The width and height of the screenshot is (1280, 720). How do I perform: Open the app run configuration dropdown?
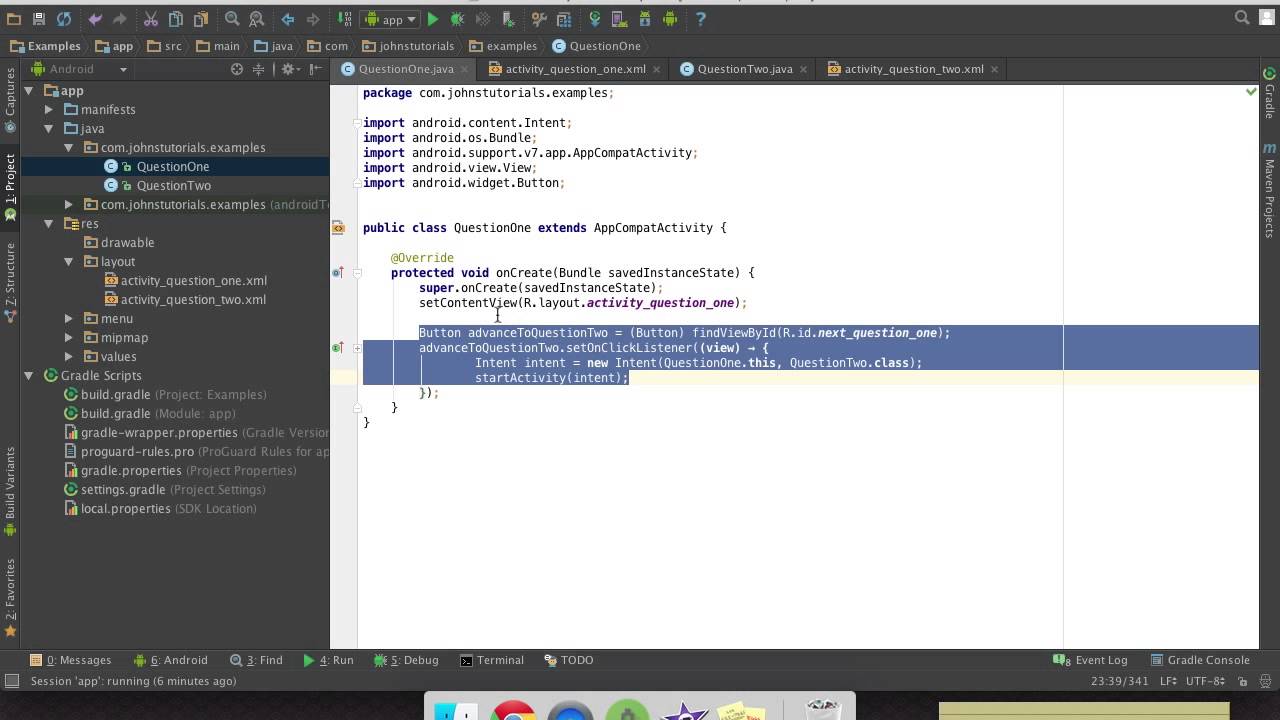(x=391, y=19)
